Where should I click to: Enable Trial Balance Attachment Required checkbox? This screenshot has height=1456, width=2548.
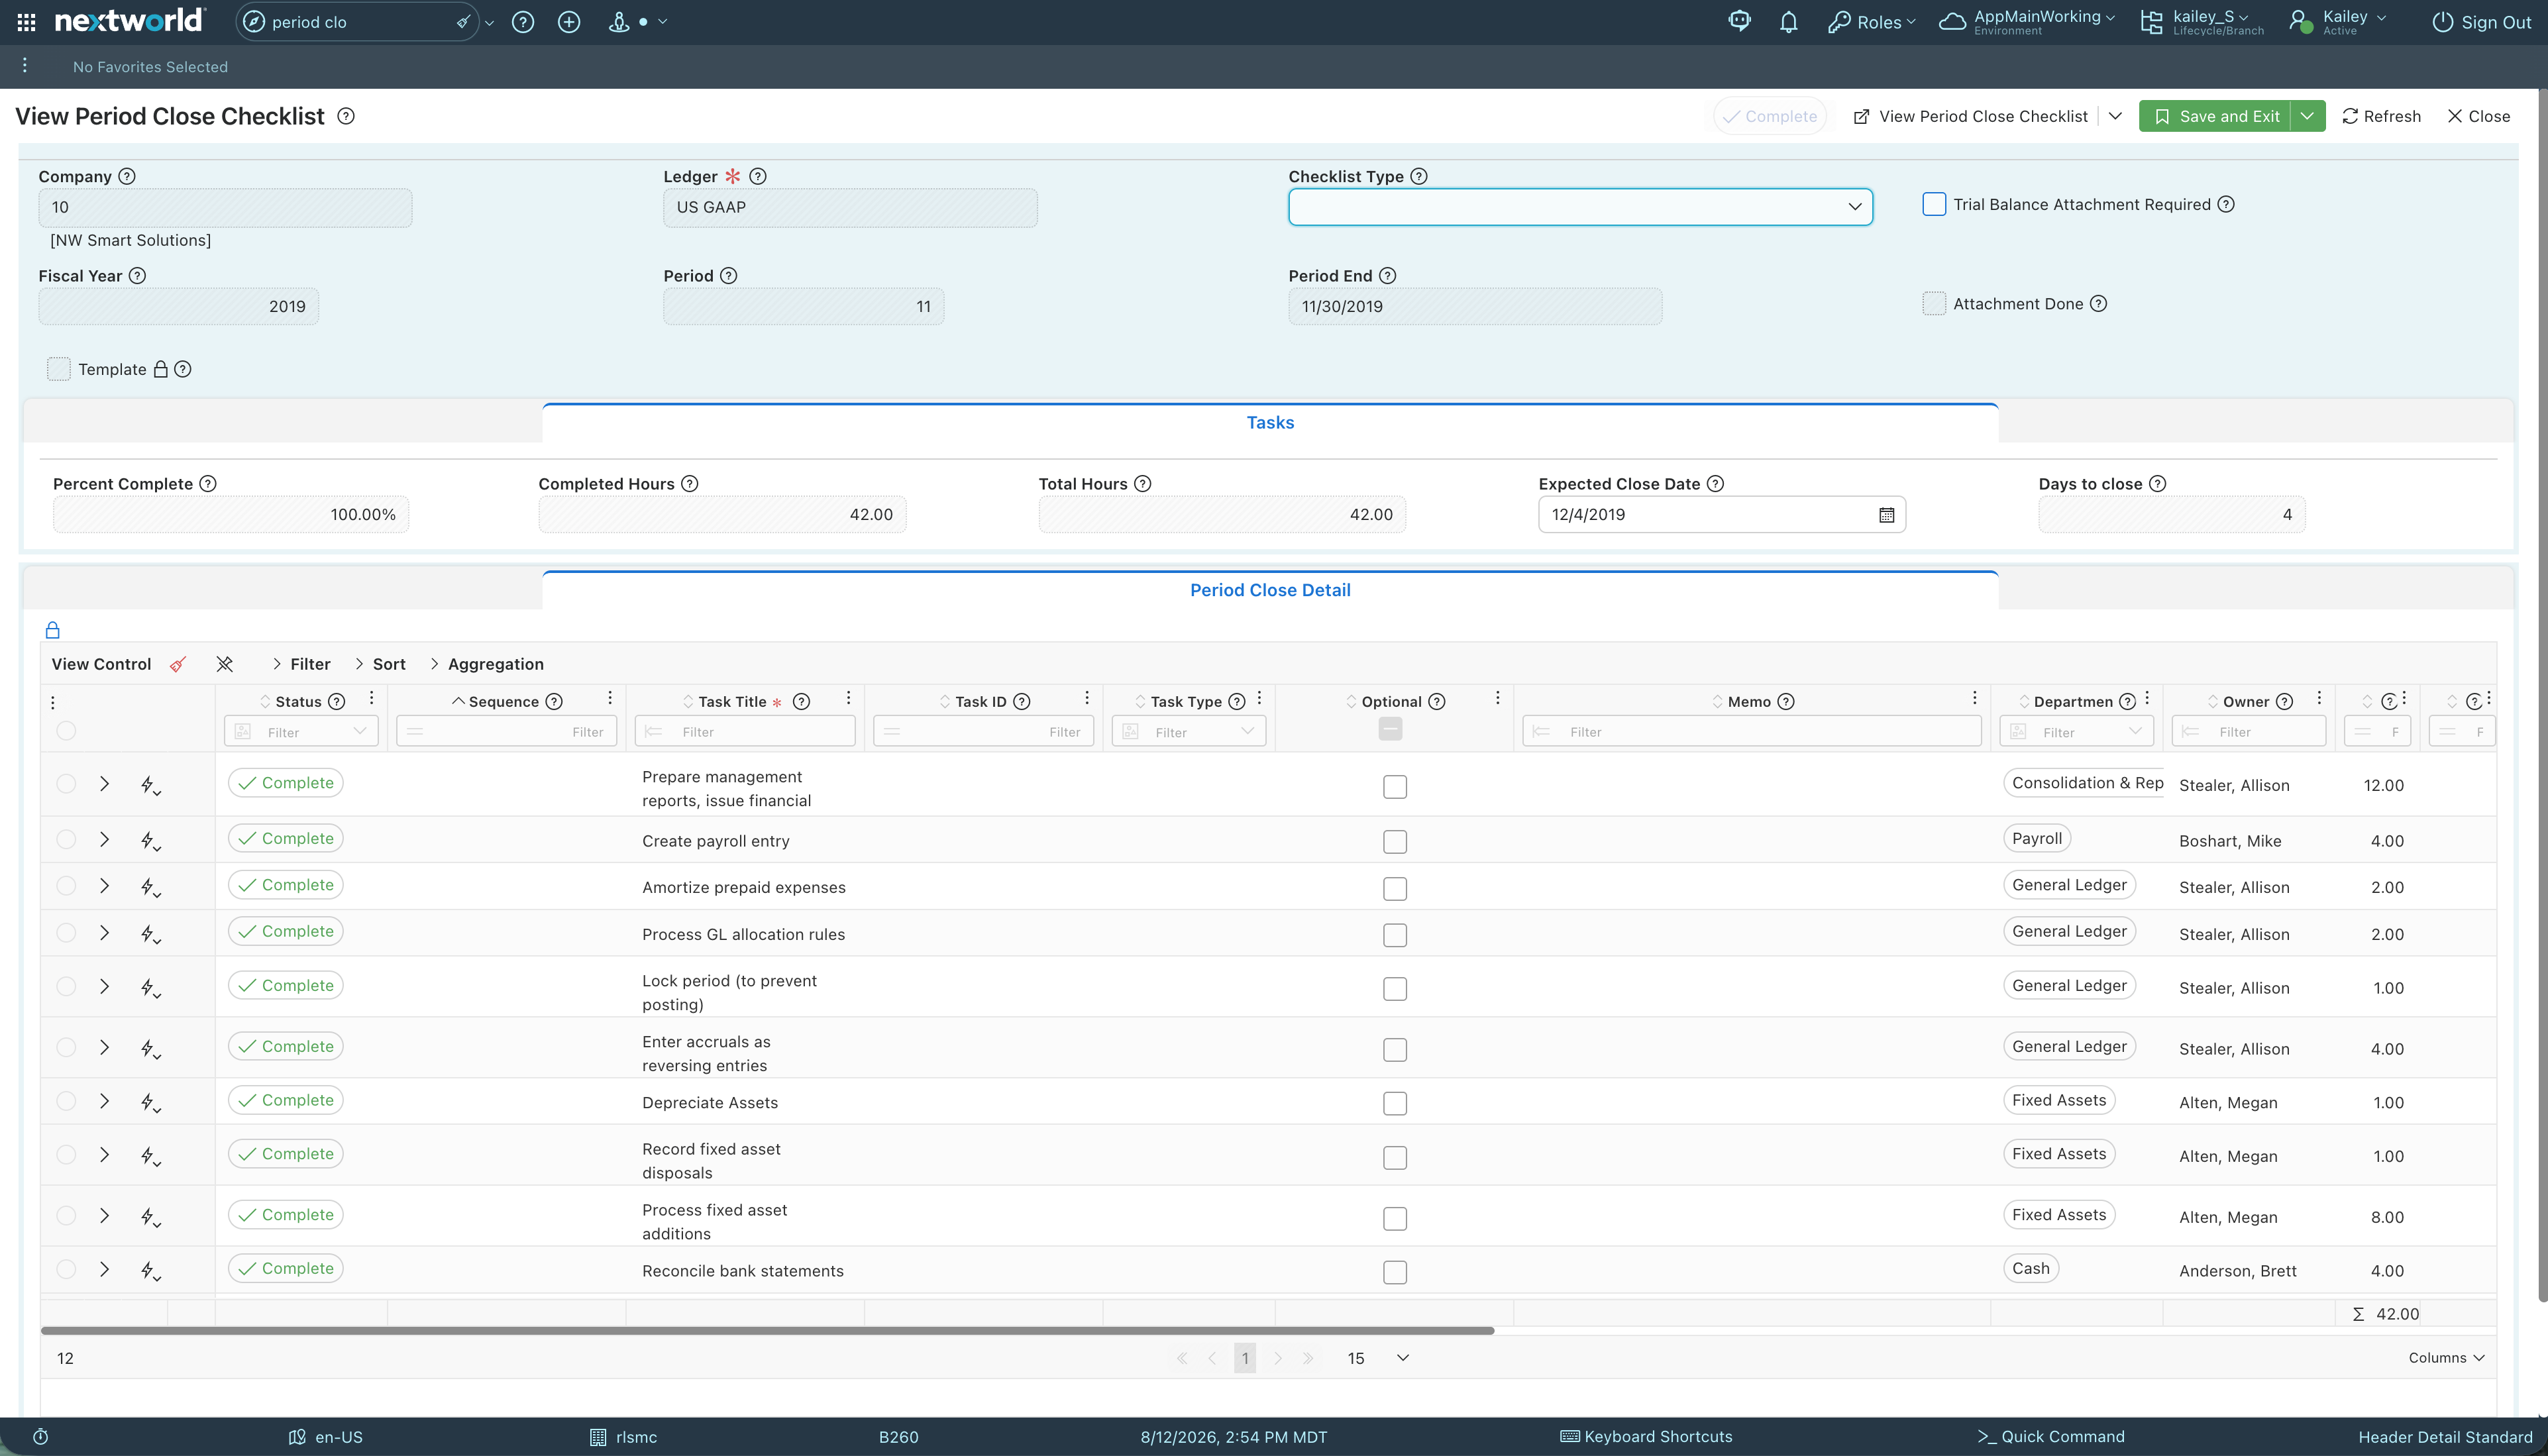click(x=1934, y=204)
